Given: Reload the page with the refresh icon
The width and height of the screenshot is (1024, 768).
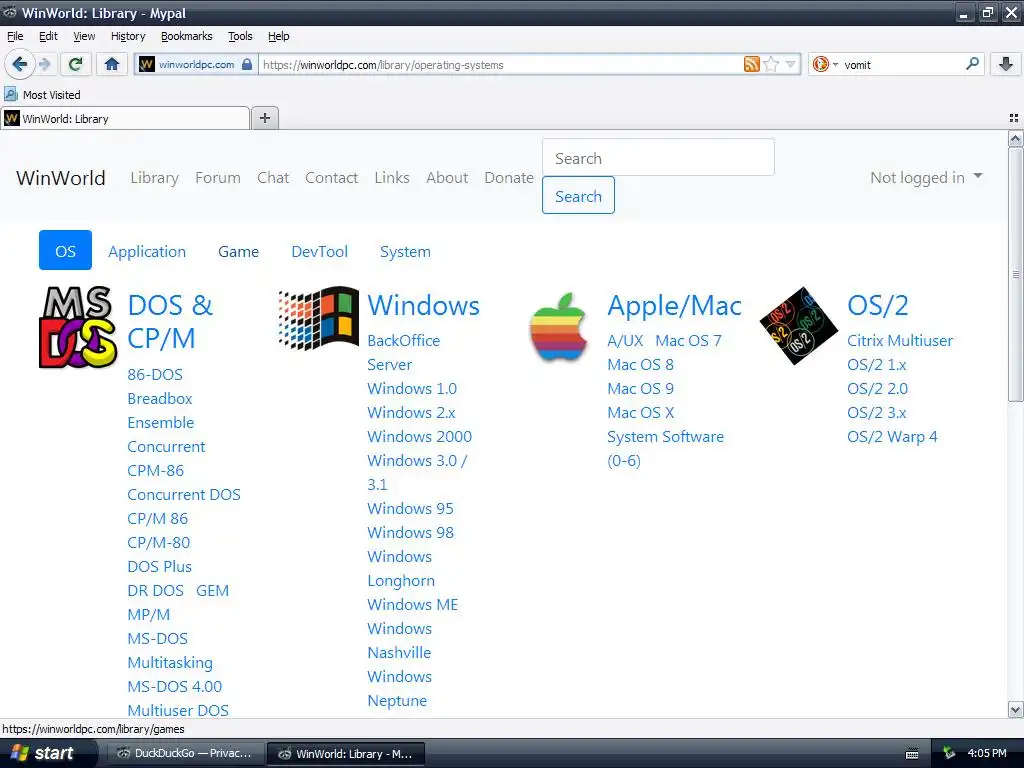Looking at the screenshot, I should coord(76,64).
